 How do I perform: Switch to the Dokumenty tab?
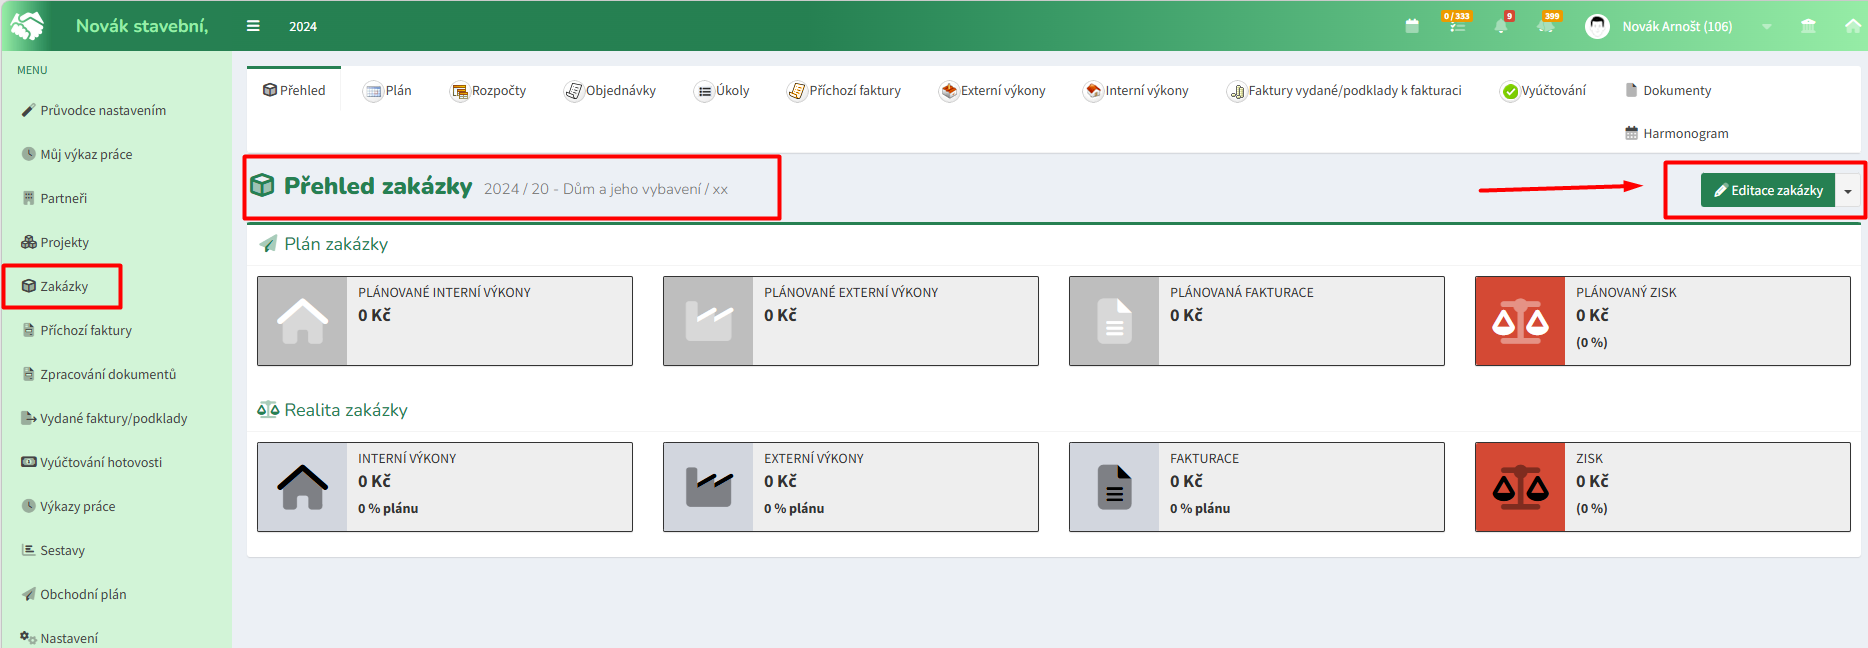pos(1668,90)
